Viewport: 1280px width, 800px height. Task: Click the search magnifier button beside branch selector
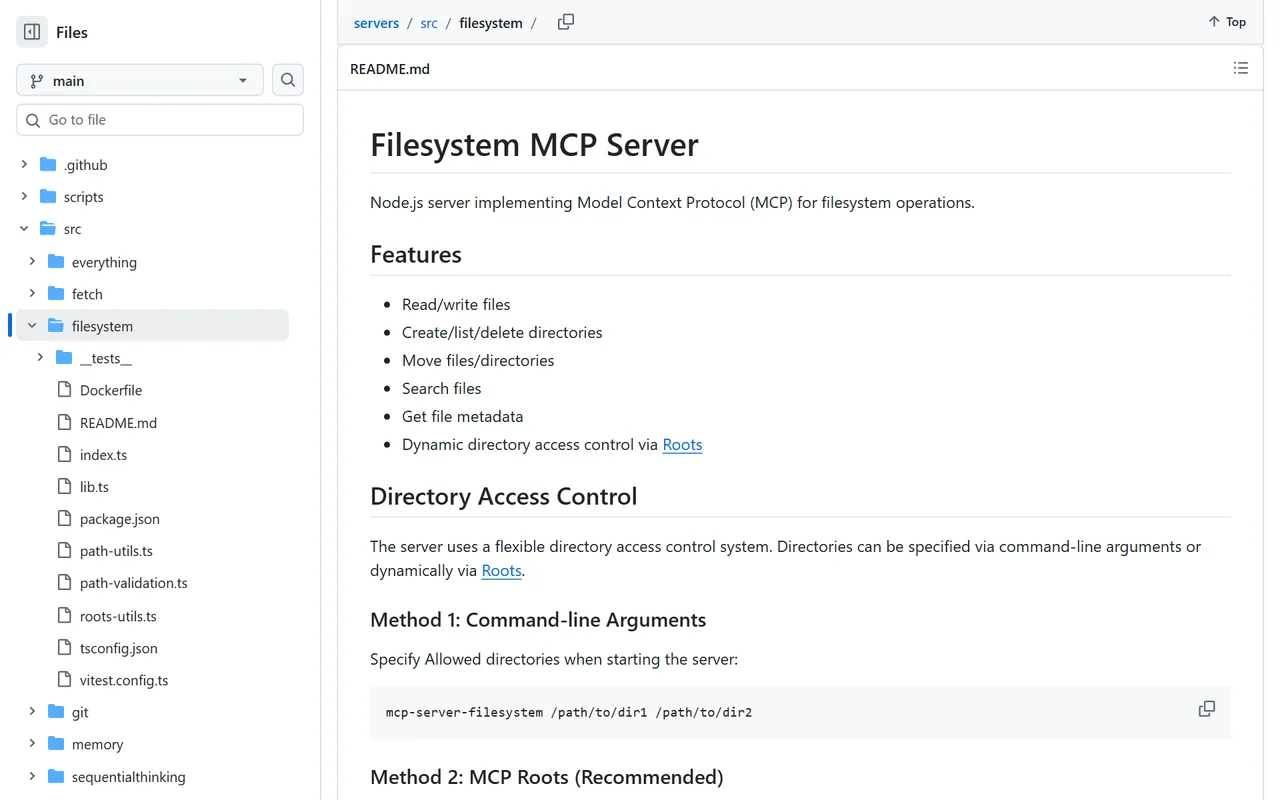pyautogui.click(x=288, y=80)
